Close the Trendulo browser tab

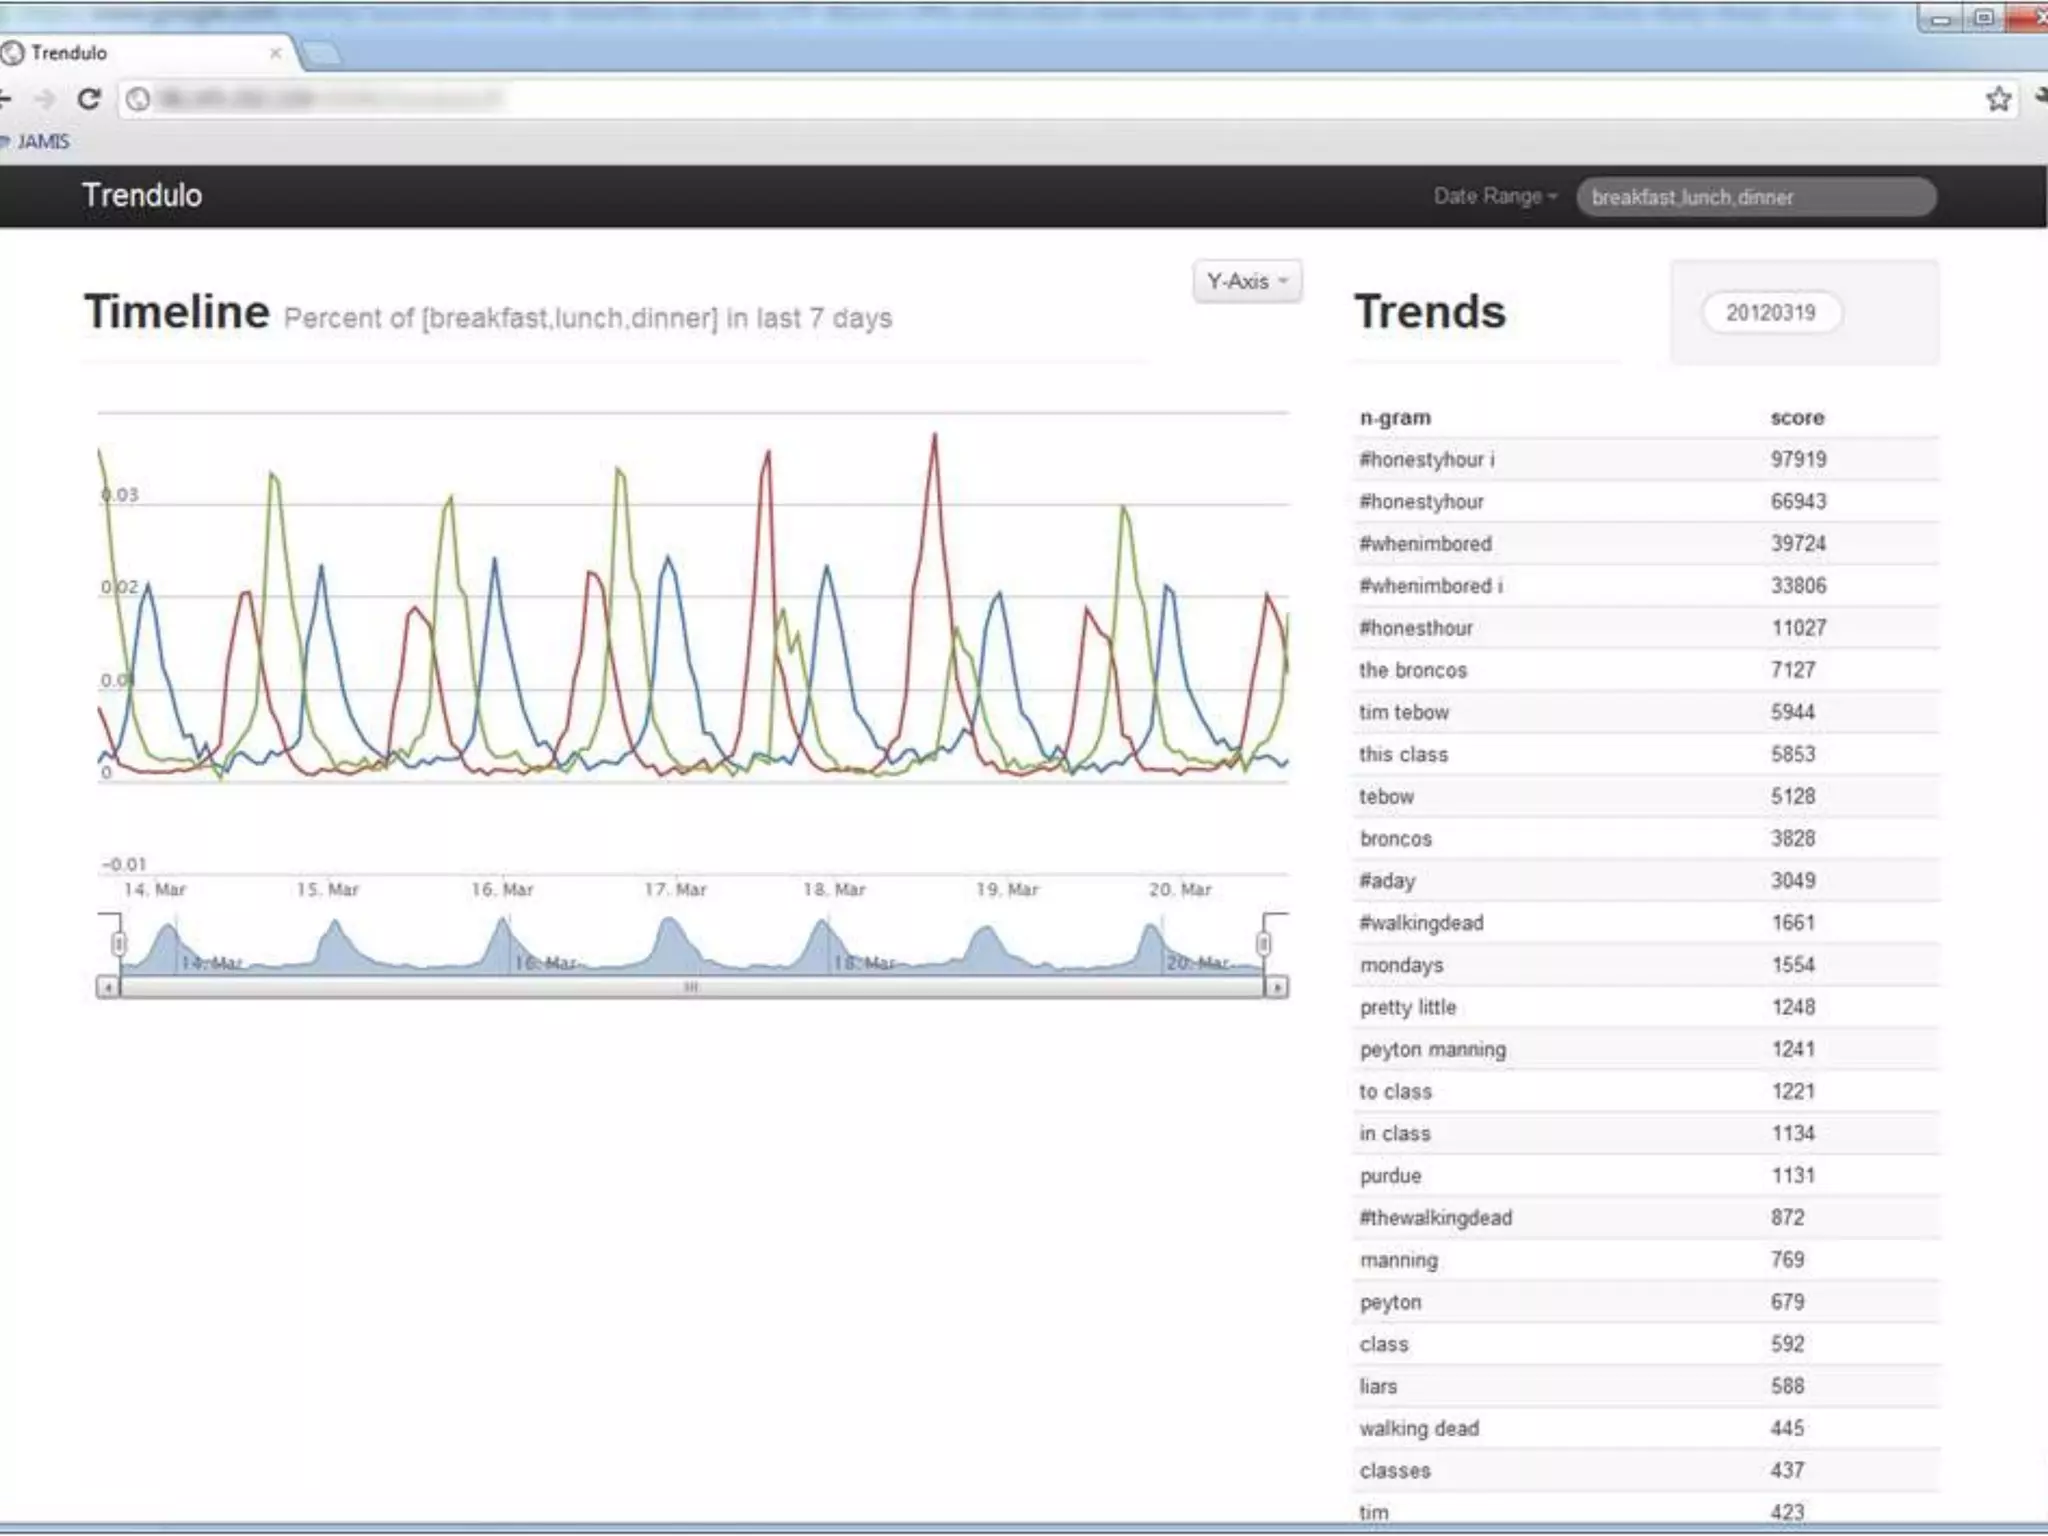[276, 53]
